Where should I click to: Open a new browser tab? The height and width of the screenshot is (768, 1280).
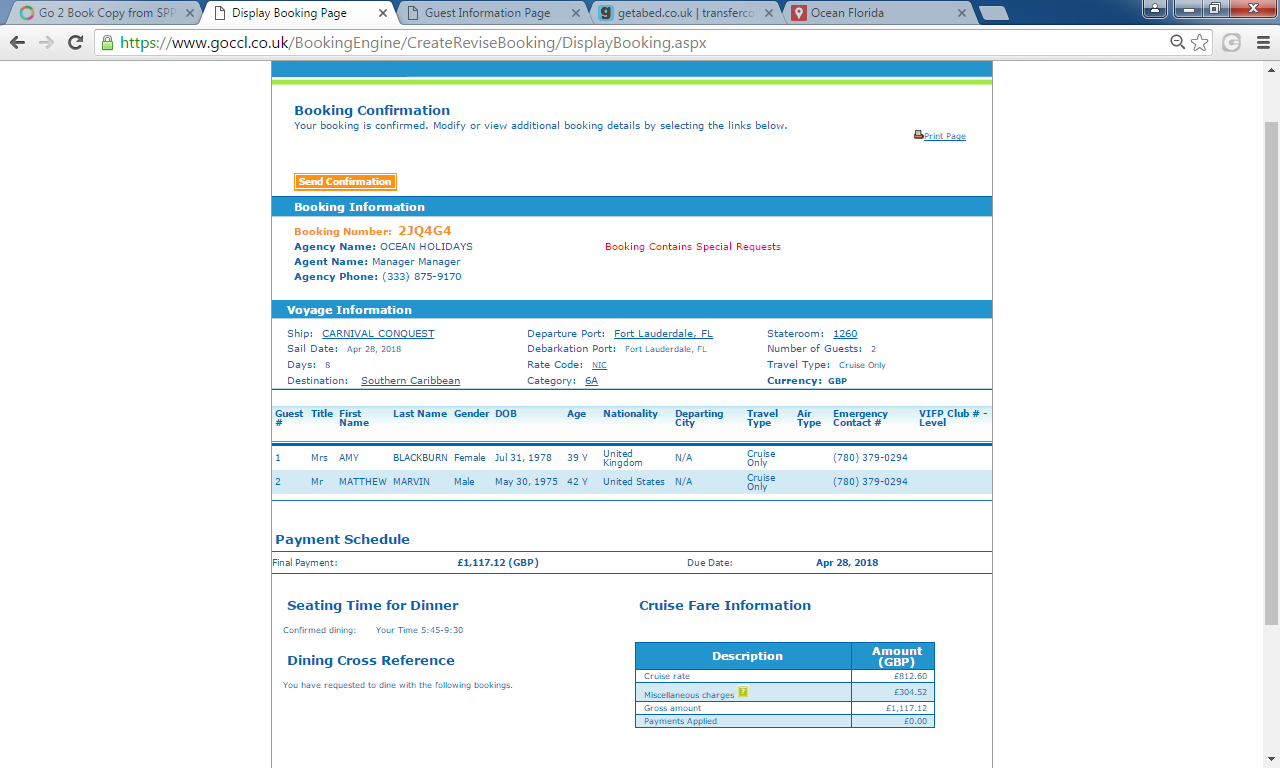pyautogui.click(x=993, y=13)
